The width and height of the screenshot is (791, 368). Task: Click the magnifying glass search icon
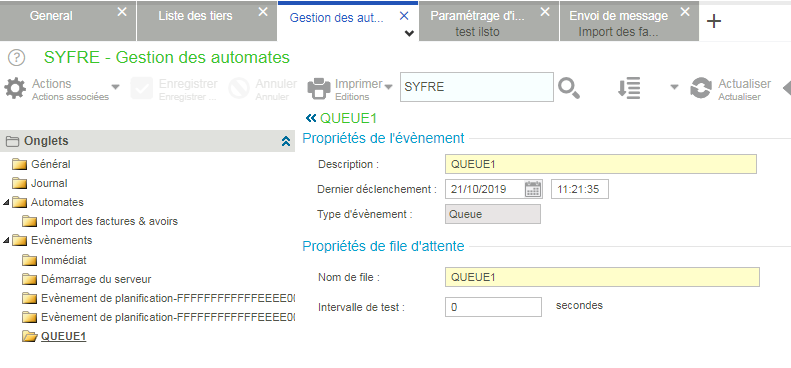569,88
